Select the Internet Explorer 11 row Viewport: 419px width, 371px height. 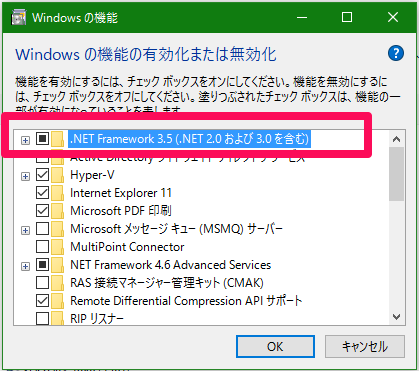[121, 193]
